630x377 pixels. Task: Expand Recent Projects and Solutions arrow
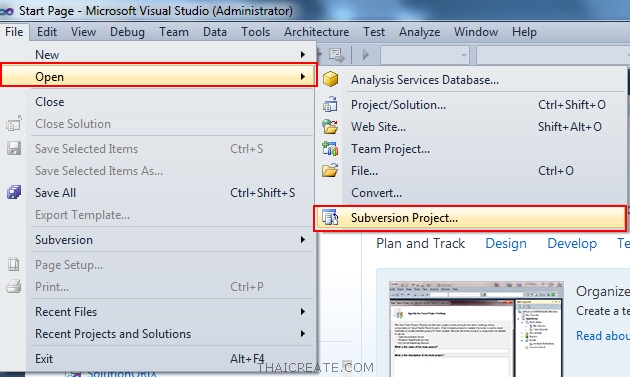pos(303,334)
